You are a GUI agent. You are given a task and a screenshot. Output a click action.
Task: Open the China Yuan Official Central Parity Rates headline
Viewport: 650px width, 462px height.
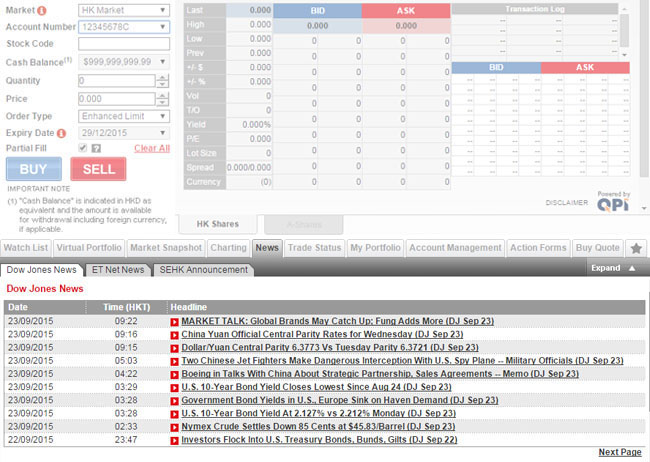tap(322, 335)
